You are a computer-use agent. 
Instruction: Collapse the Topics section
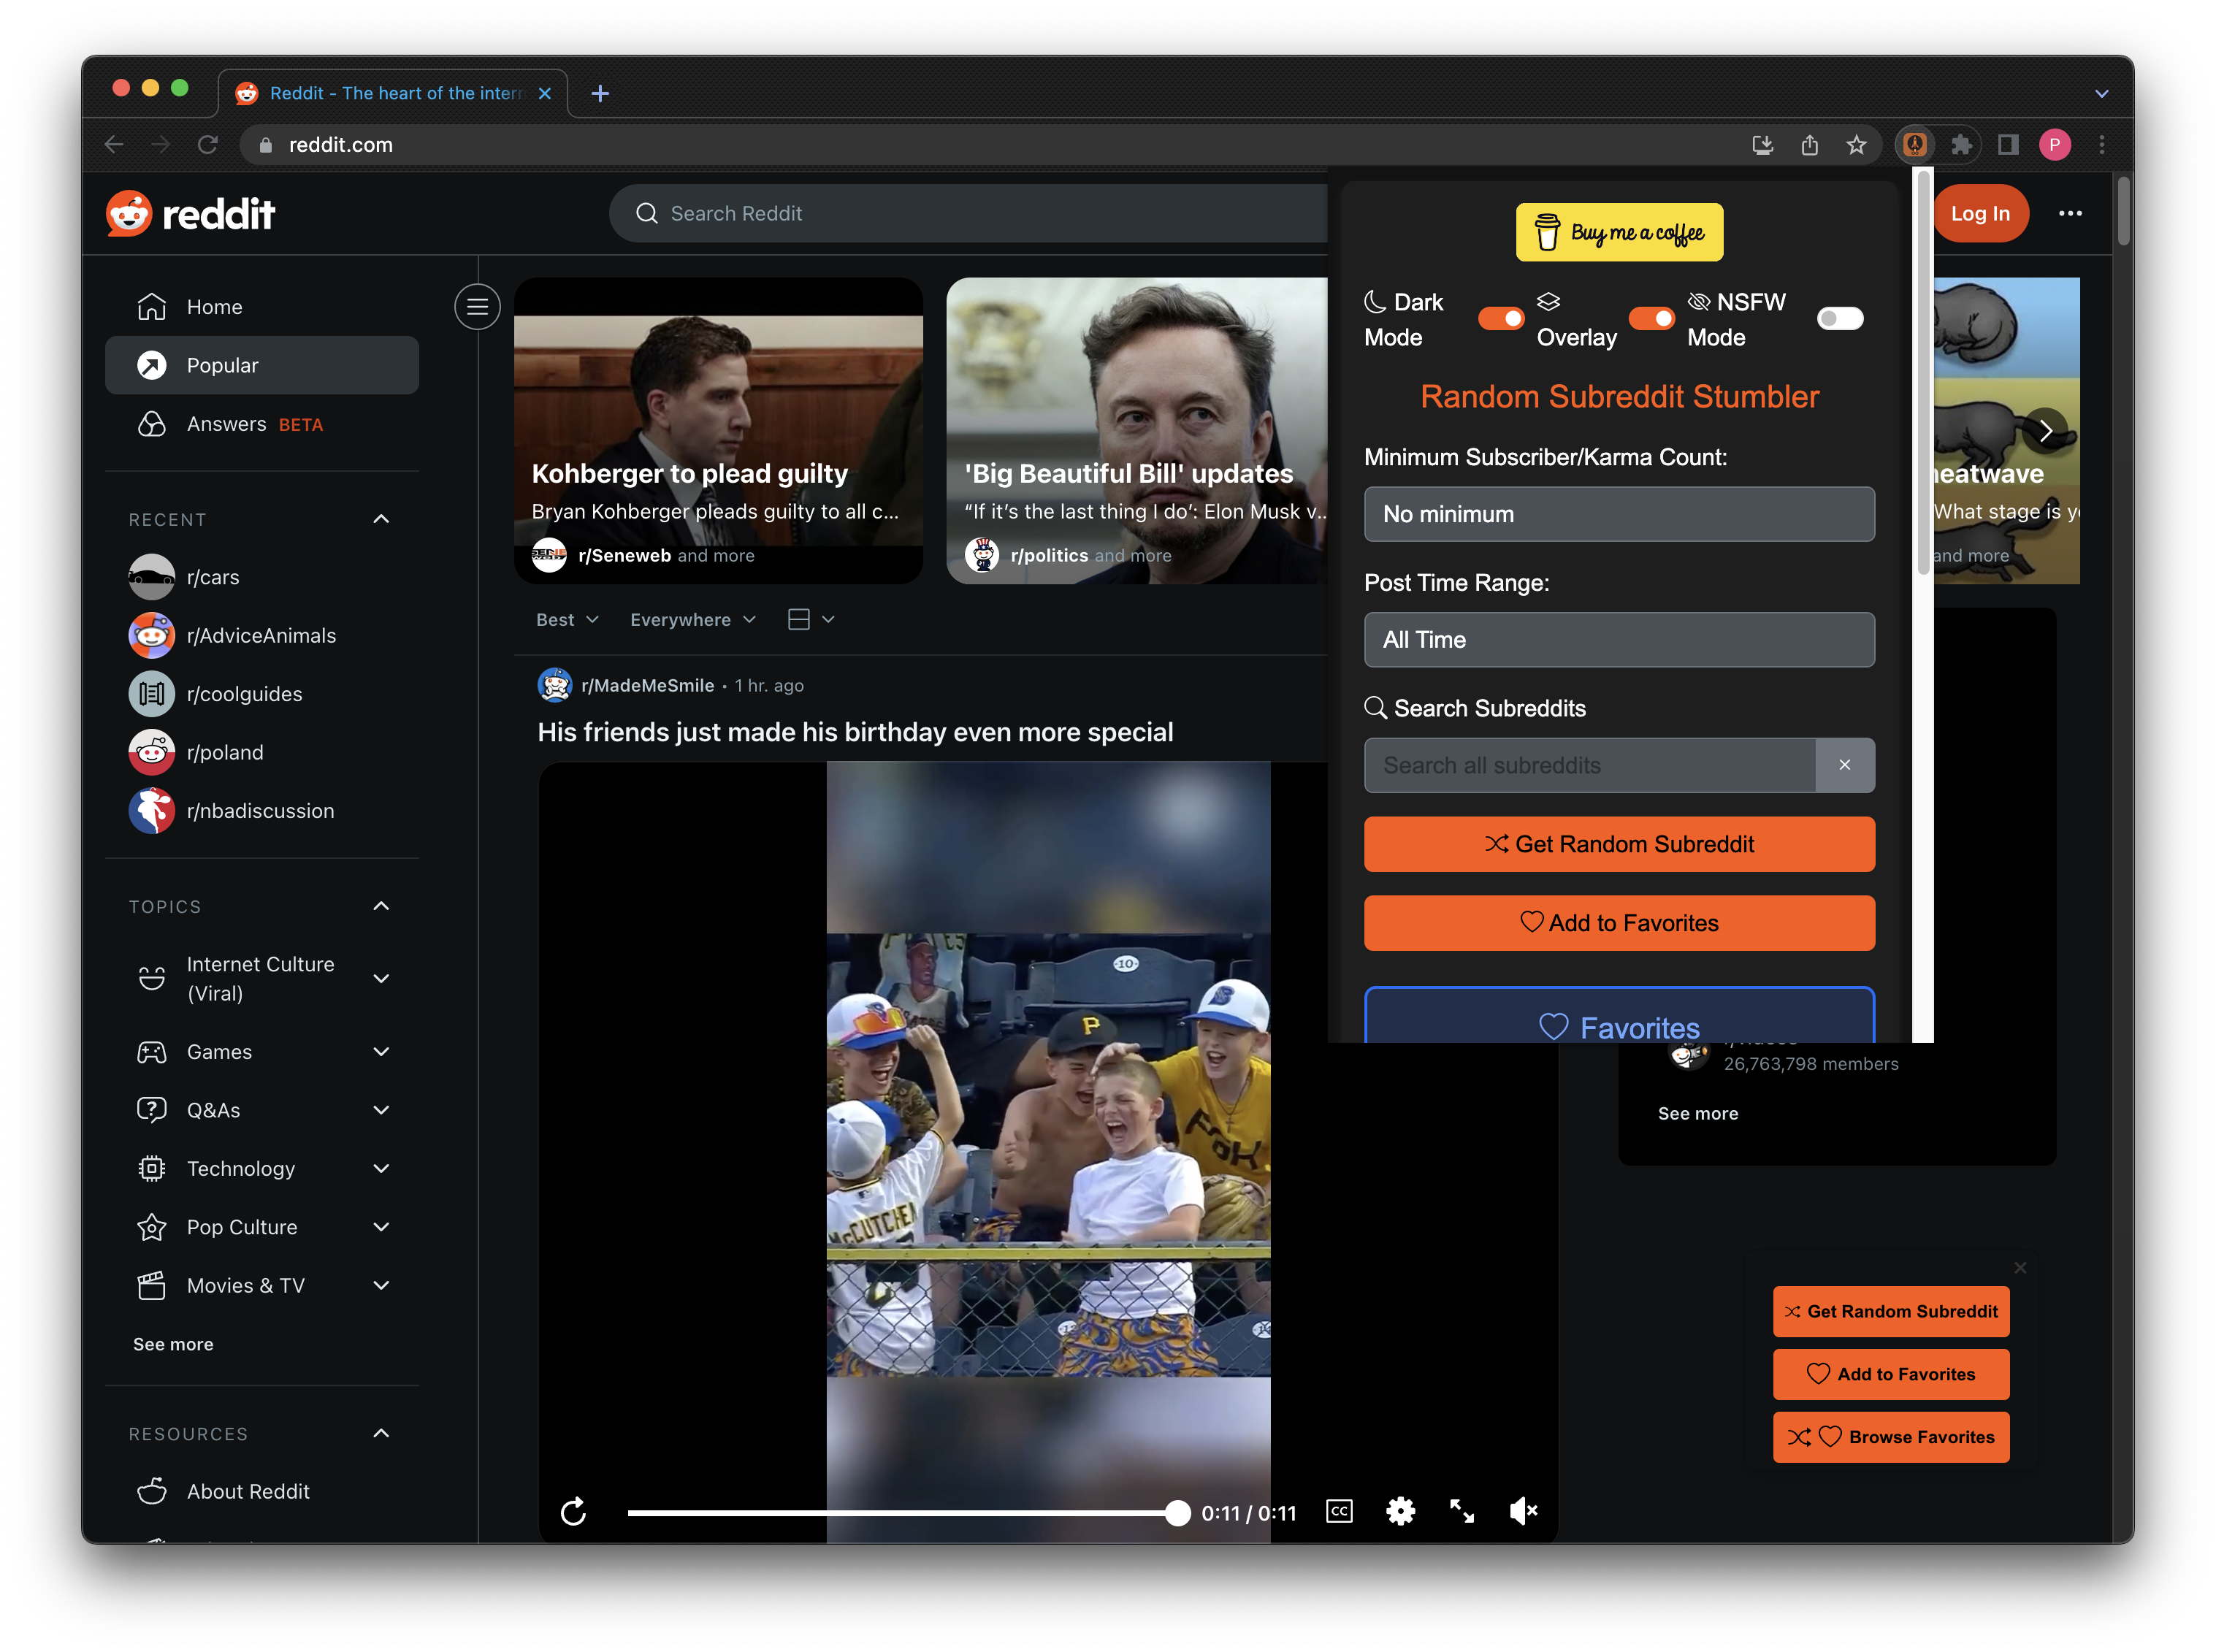coord(381,906)
